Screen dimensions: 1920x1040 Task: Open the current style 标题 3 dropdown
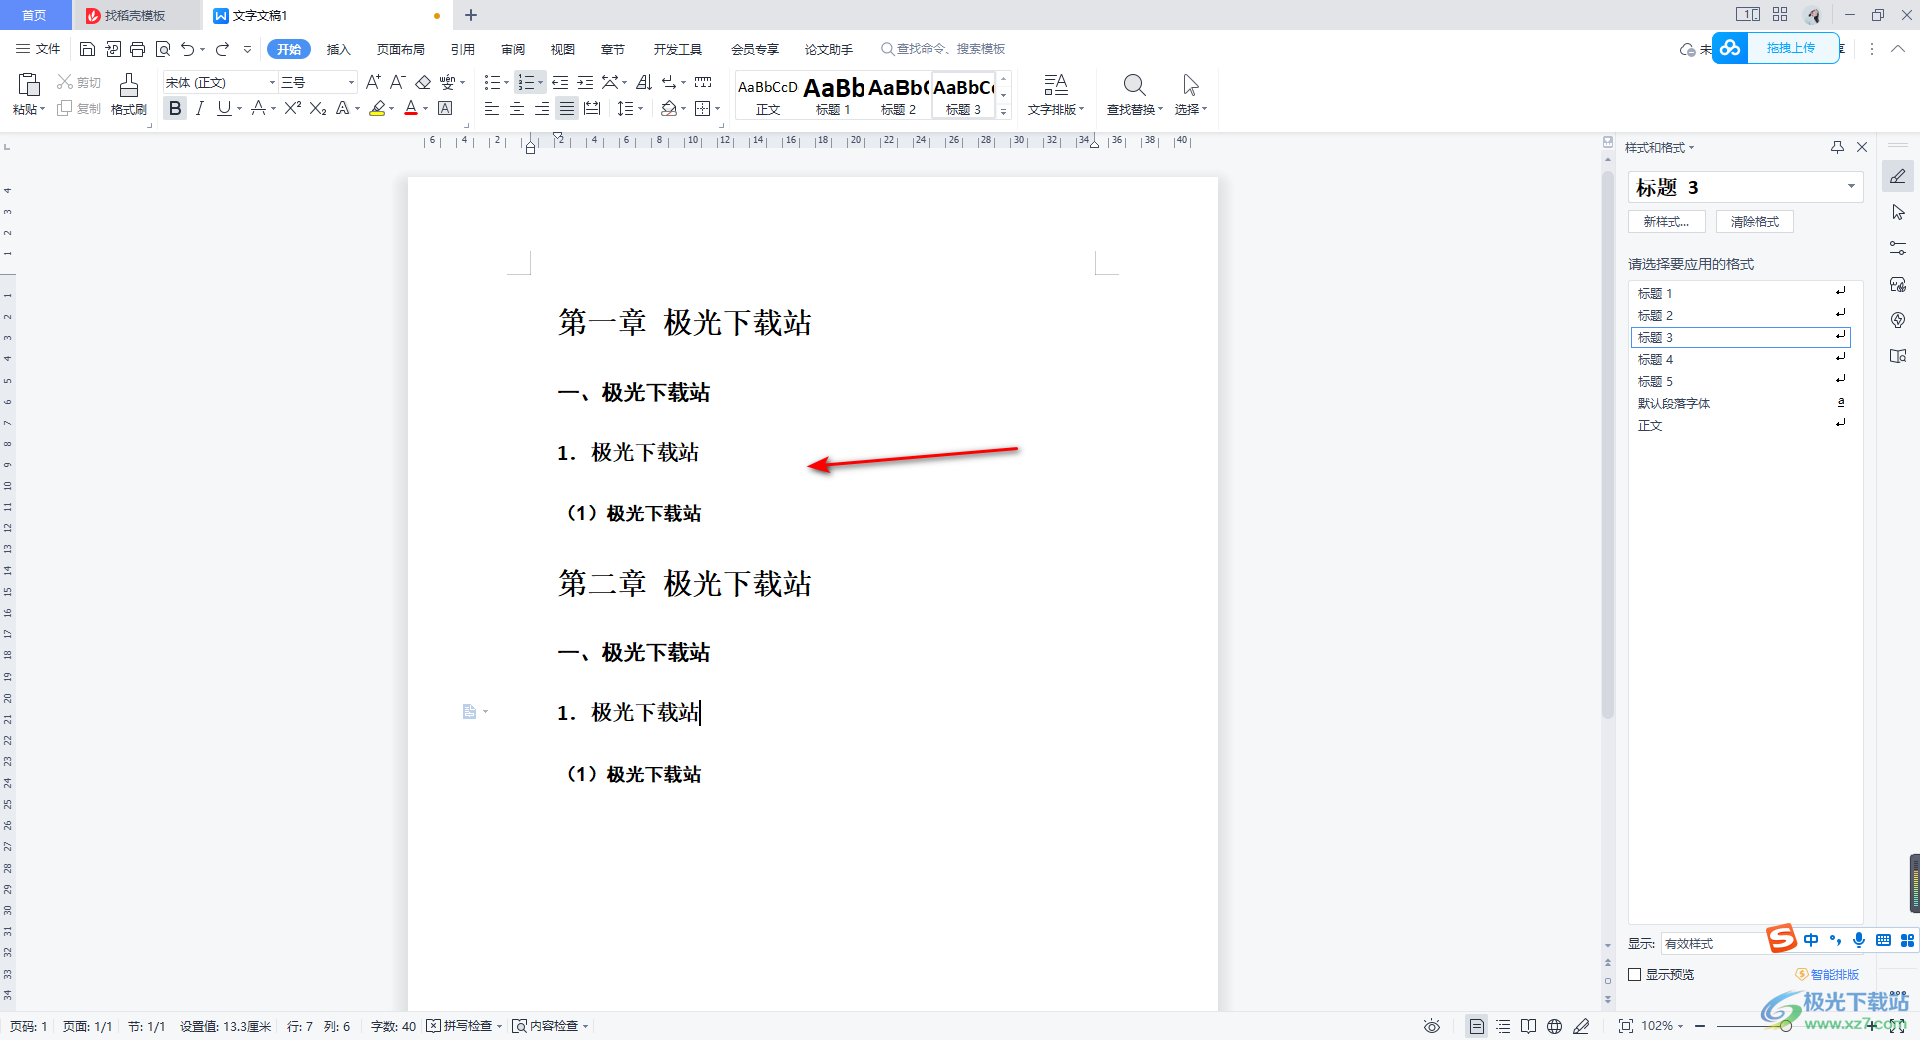pyautogui.click(x=1851, y=187)
